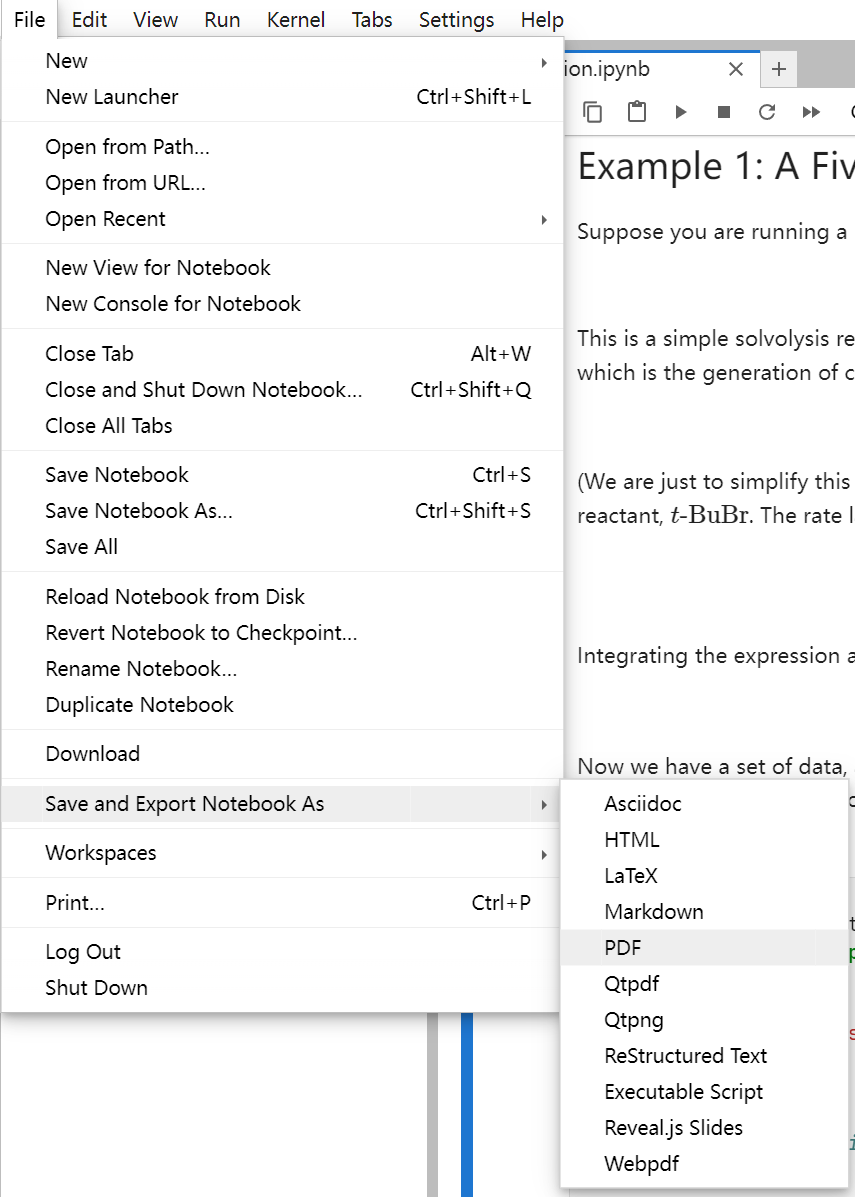Screen dimensions: 855x1197
Task: Open the Kernel menu
Action: (x=296, y=19)
